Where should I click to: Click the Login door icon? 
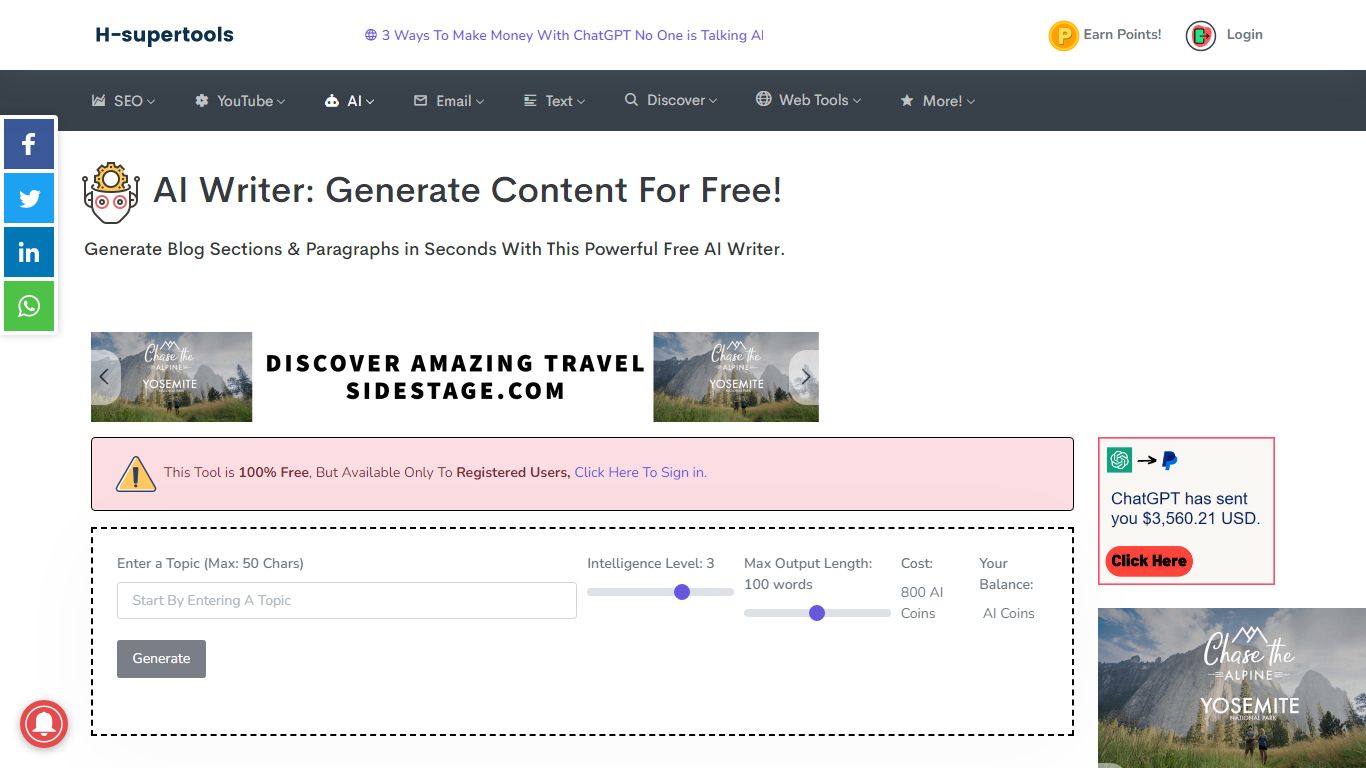click(1200, 36)
